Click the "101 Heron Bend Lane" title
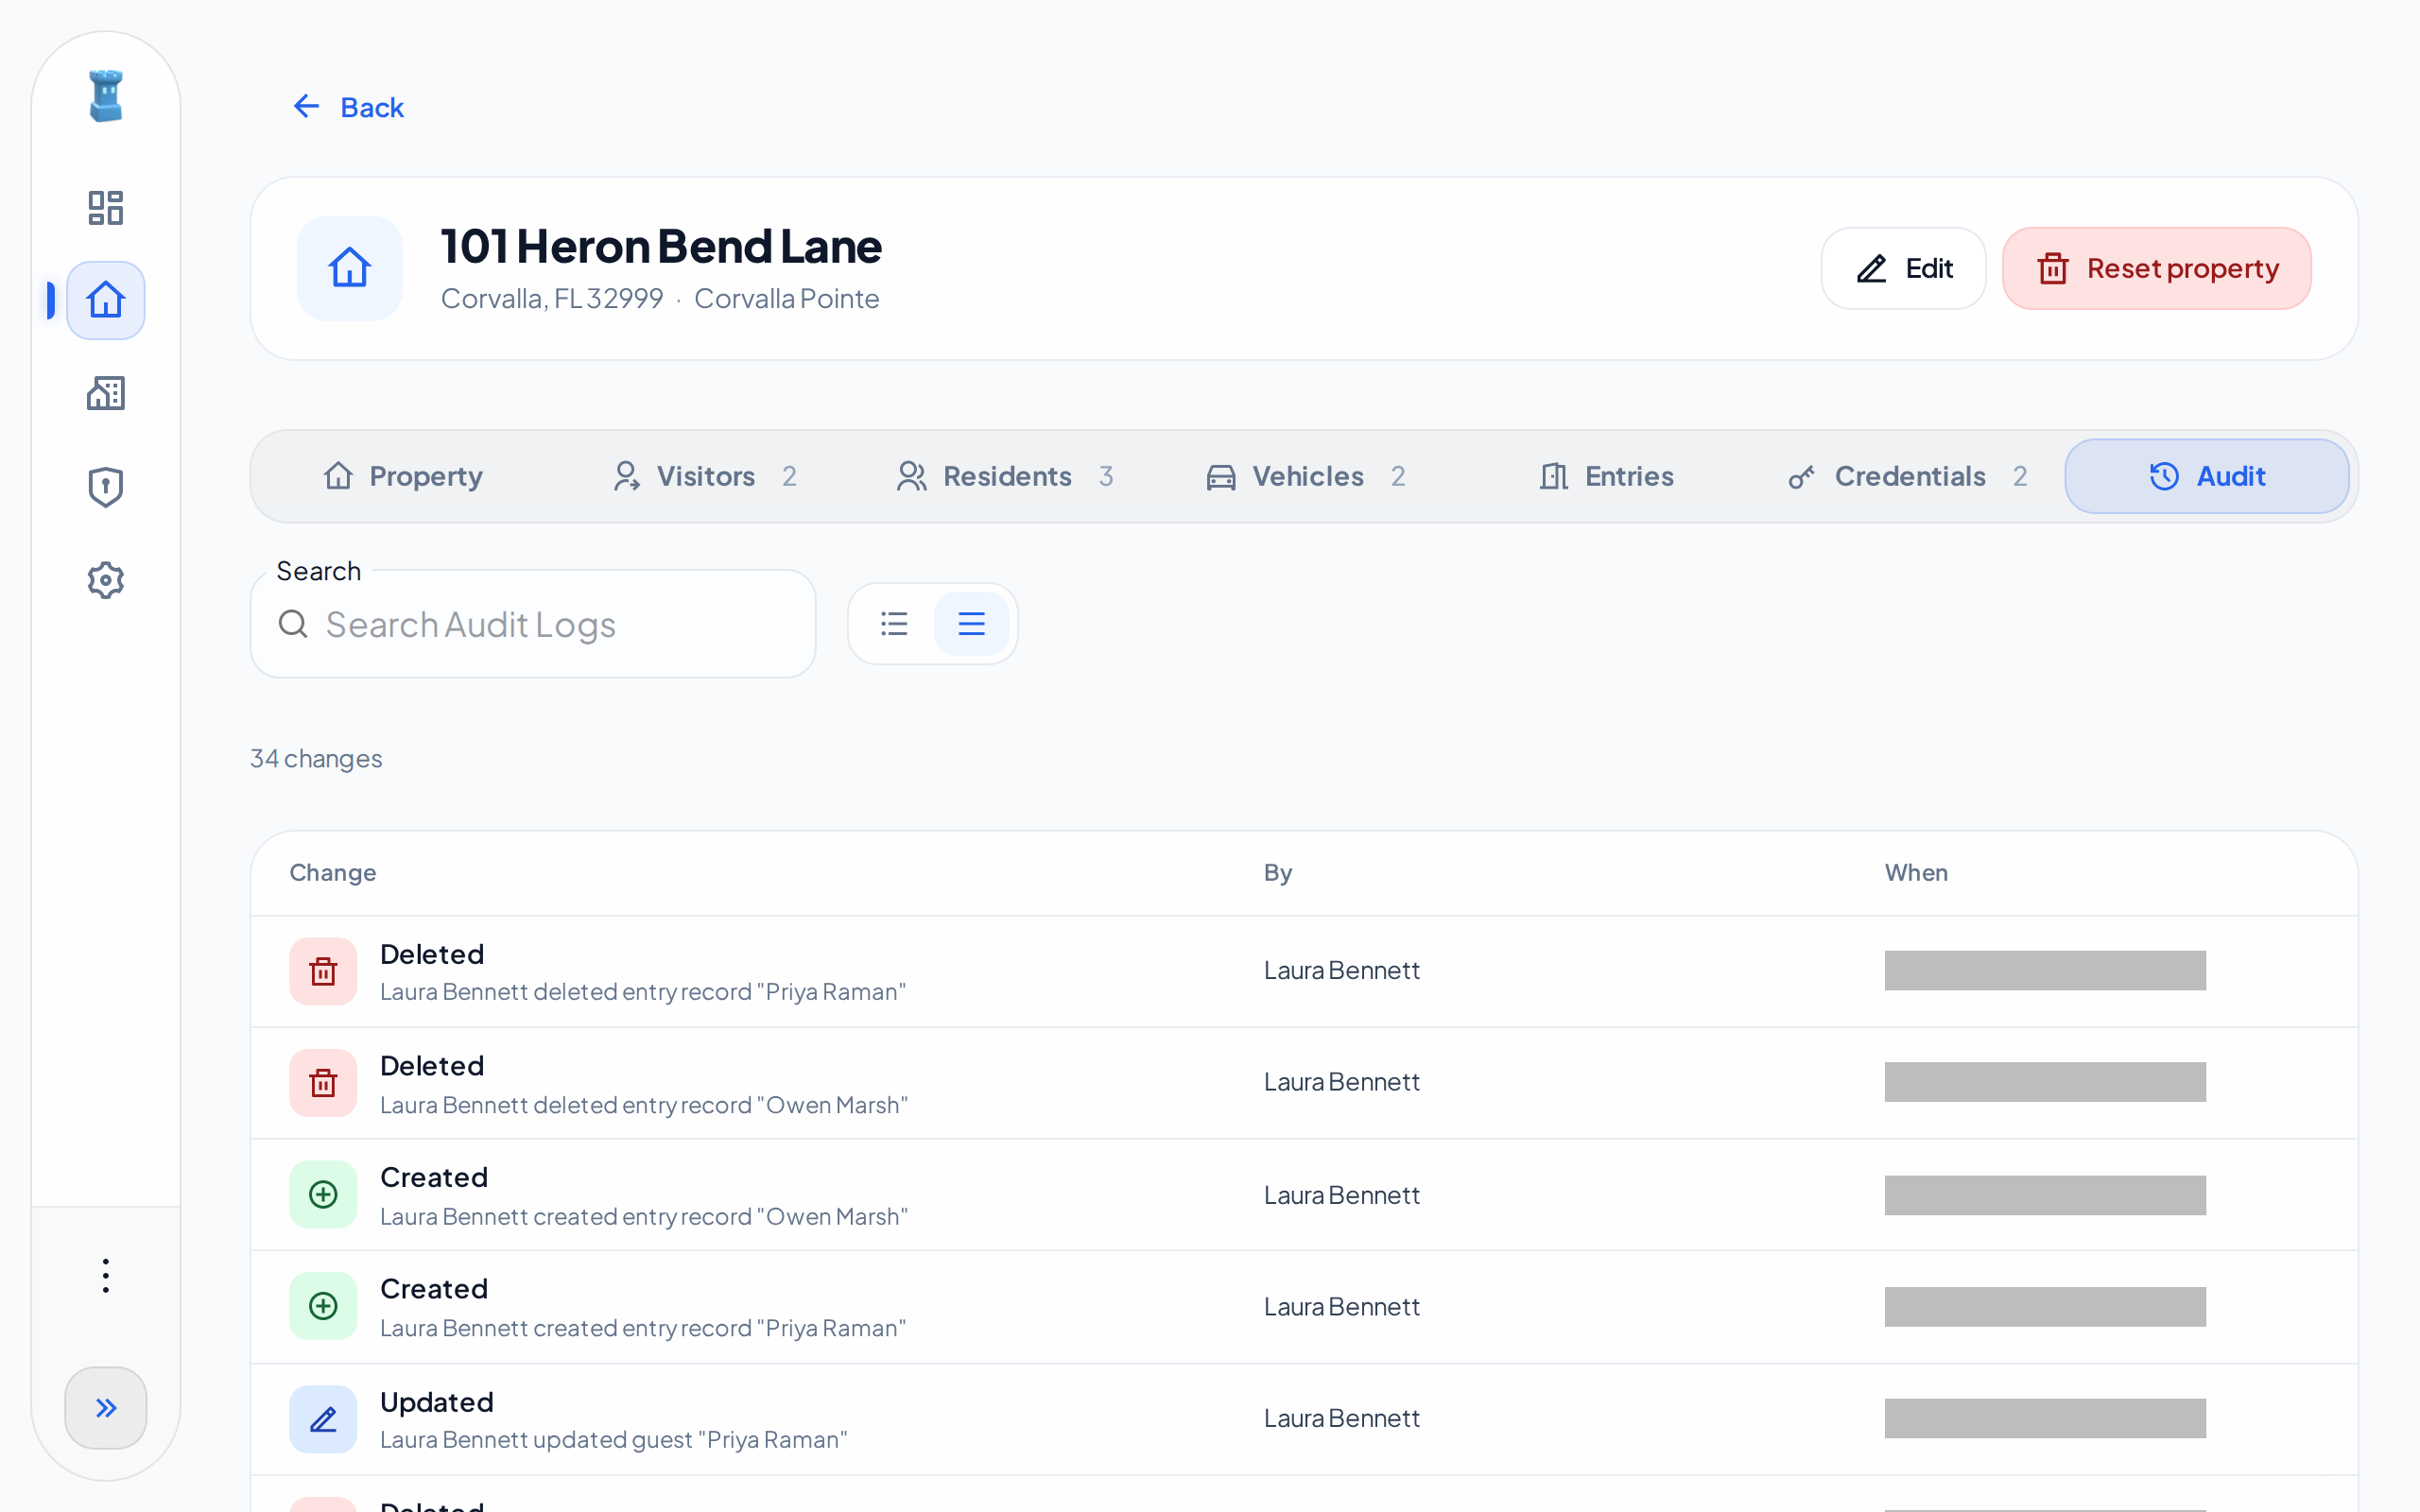 661,246
